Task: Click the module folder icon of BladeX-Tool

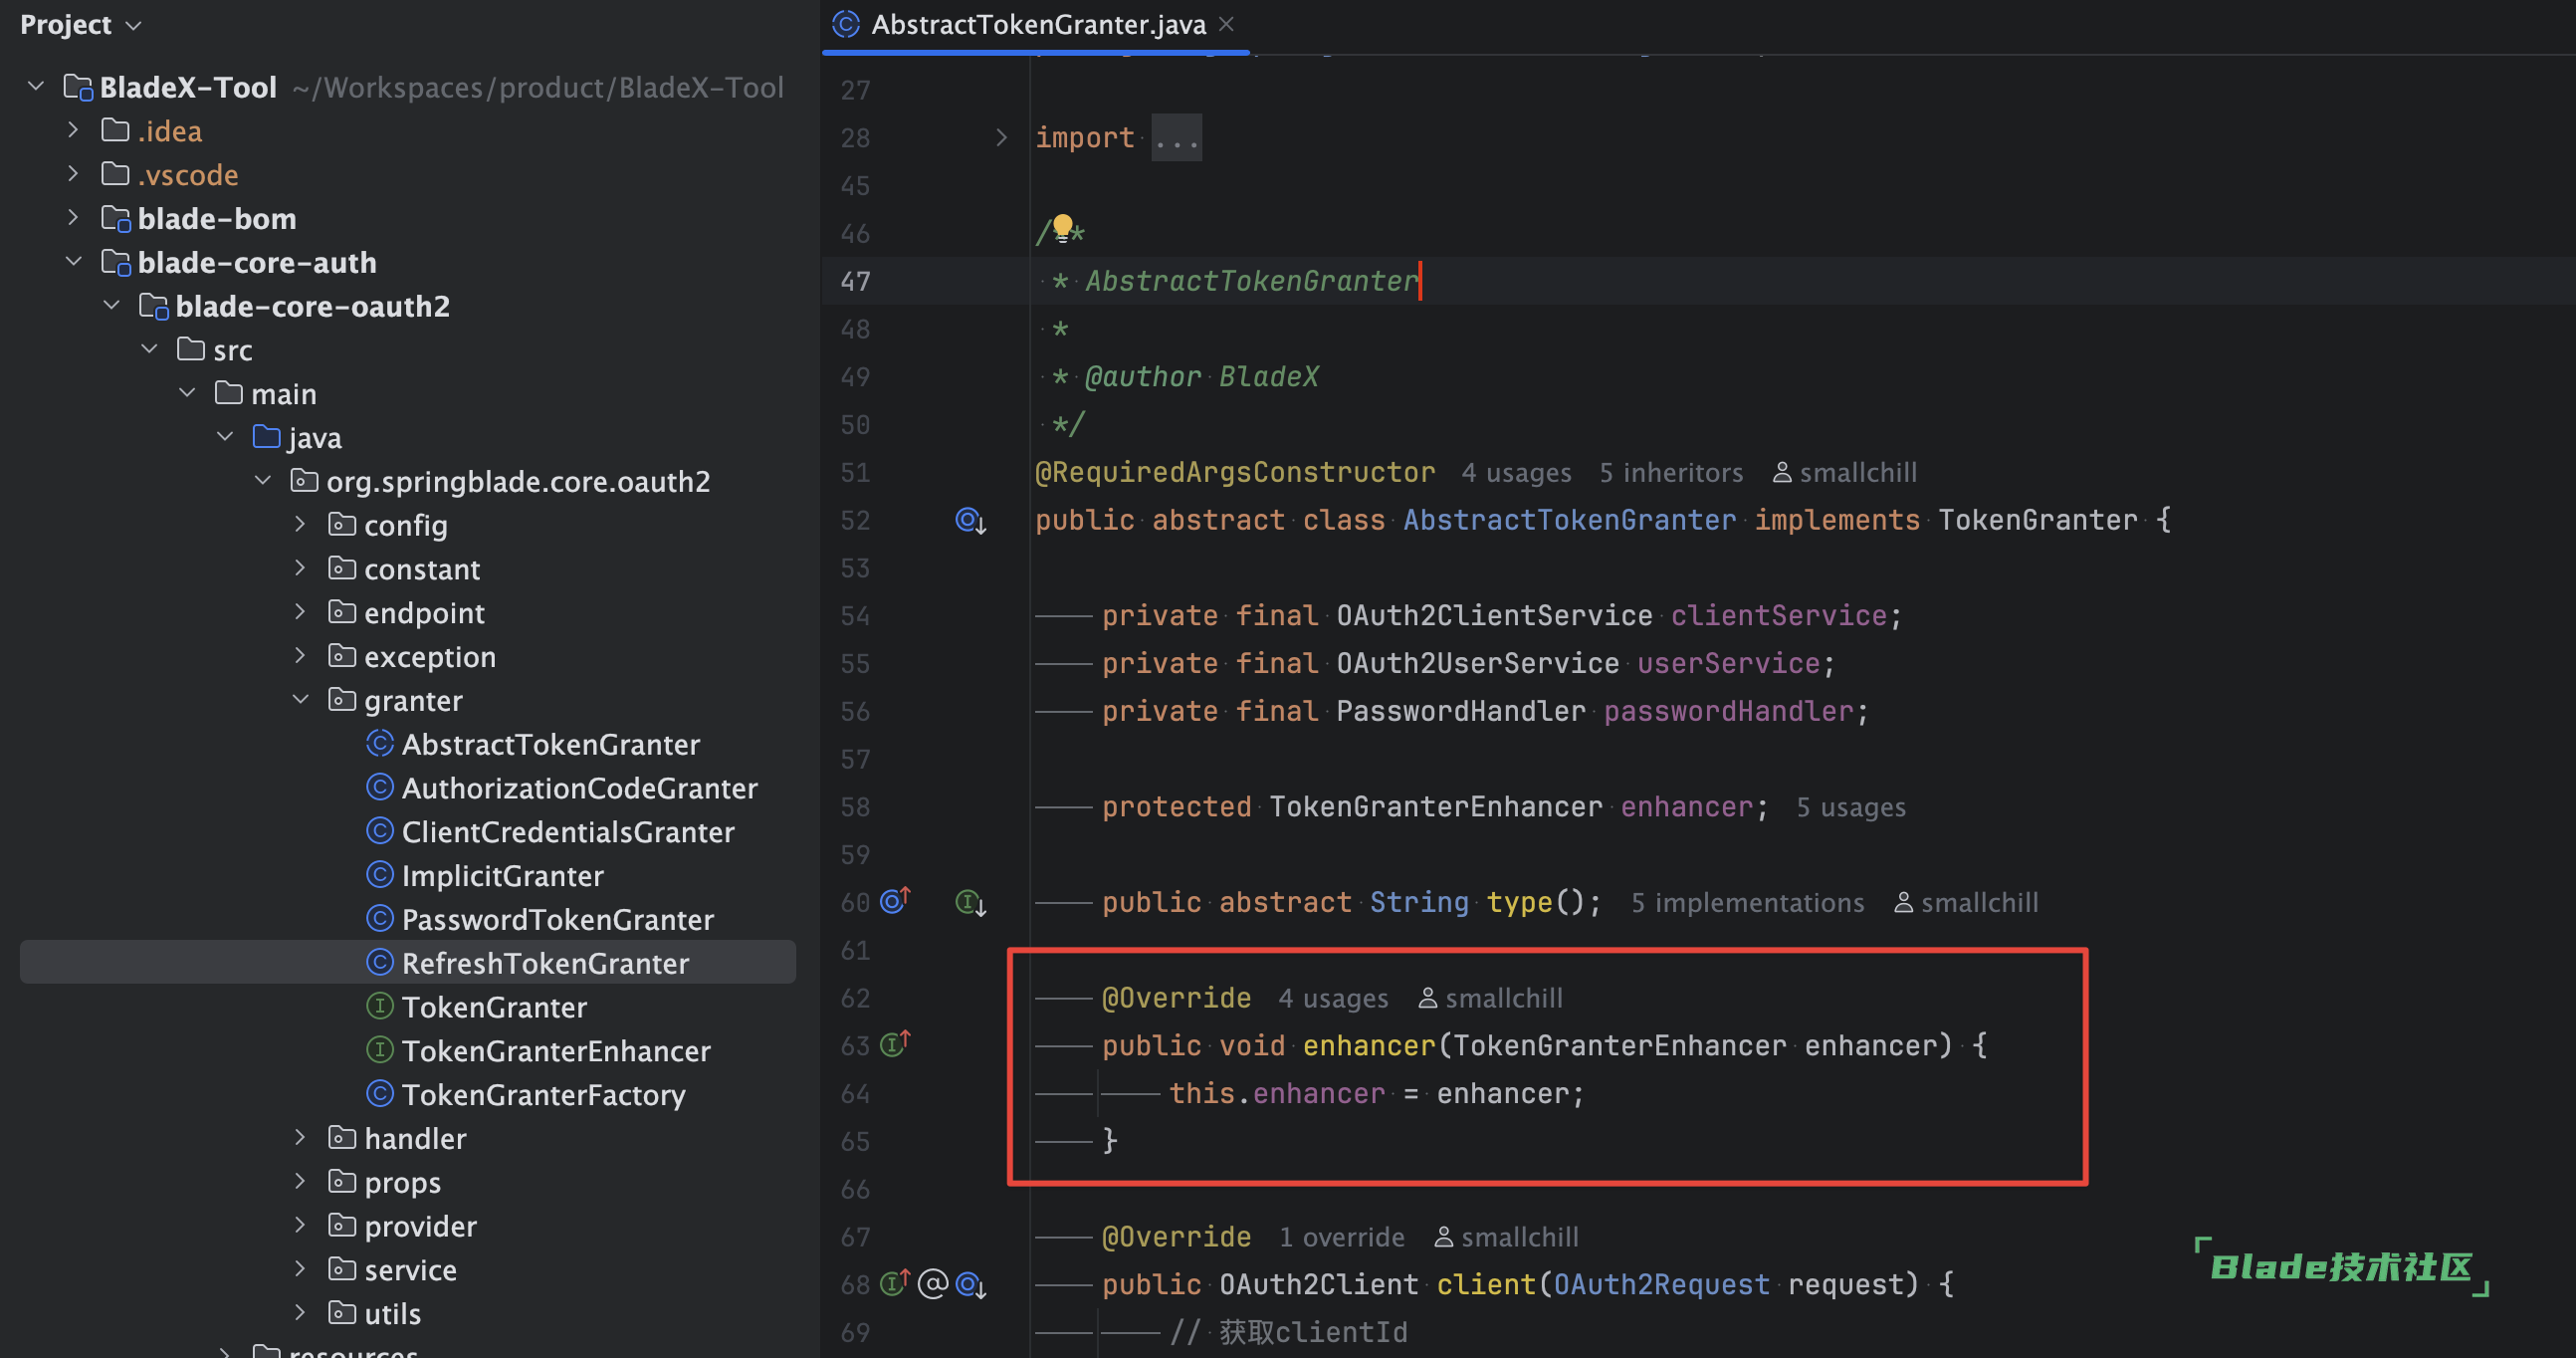Action: point(78,87)
